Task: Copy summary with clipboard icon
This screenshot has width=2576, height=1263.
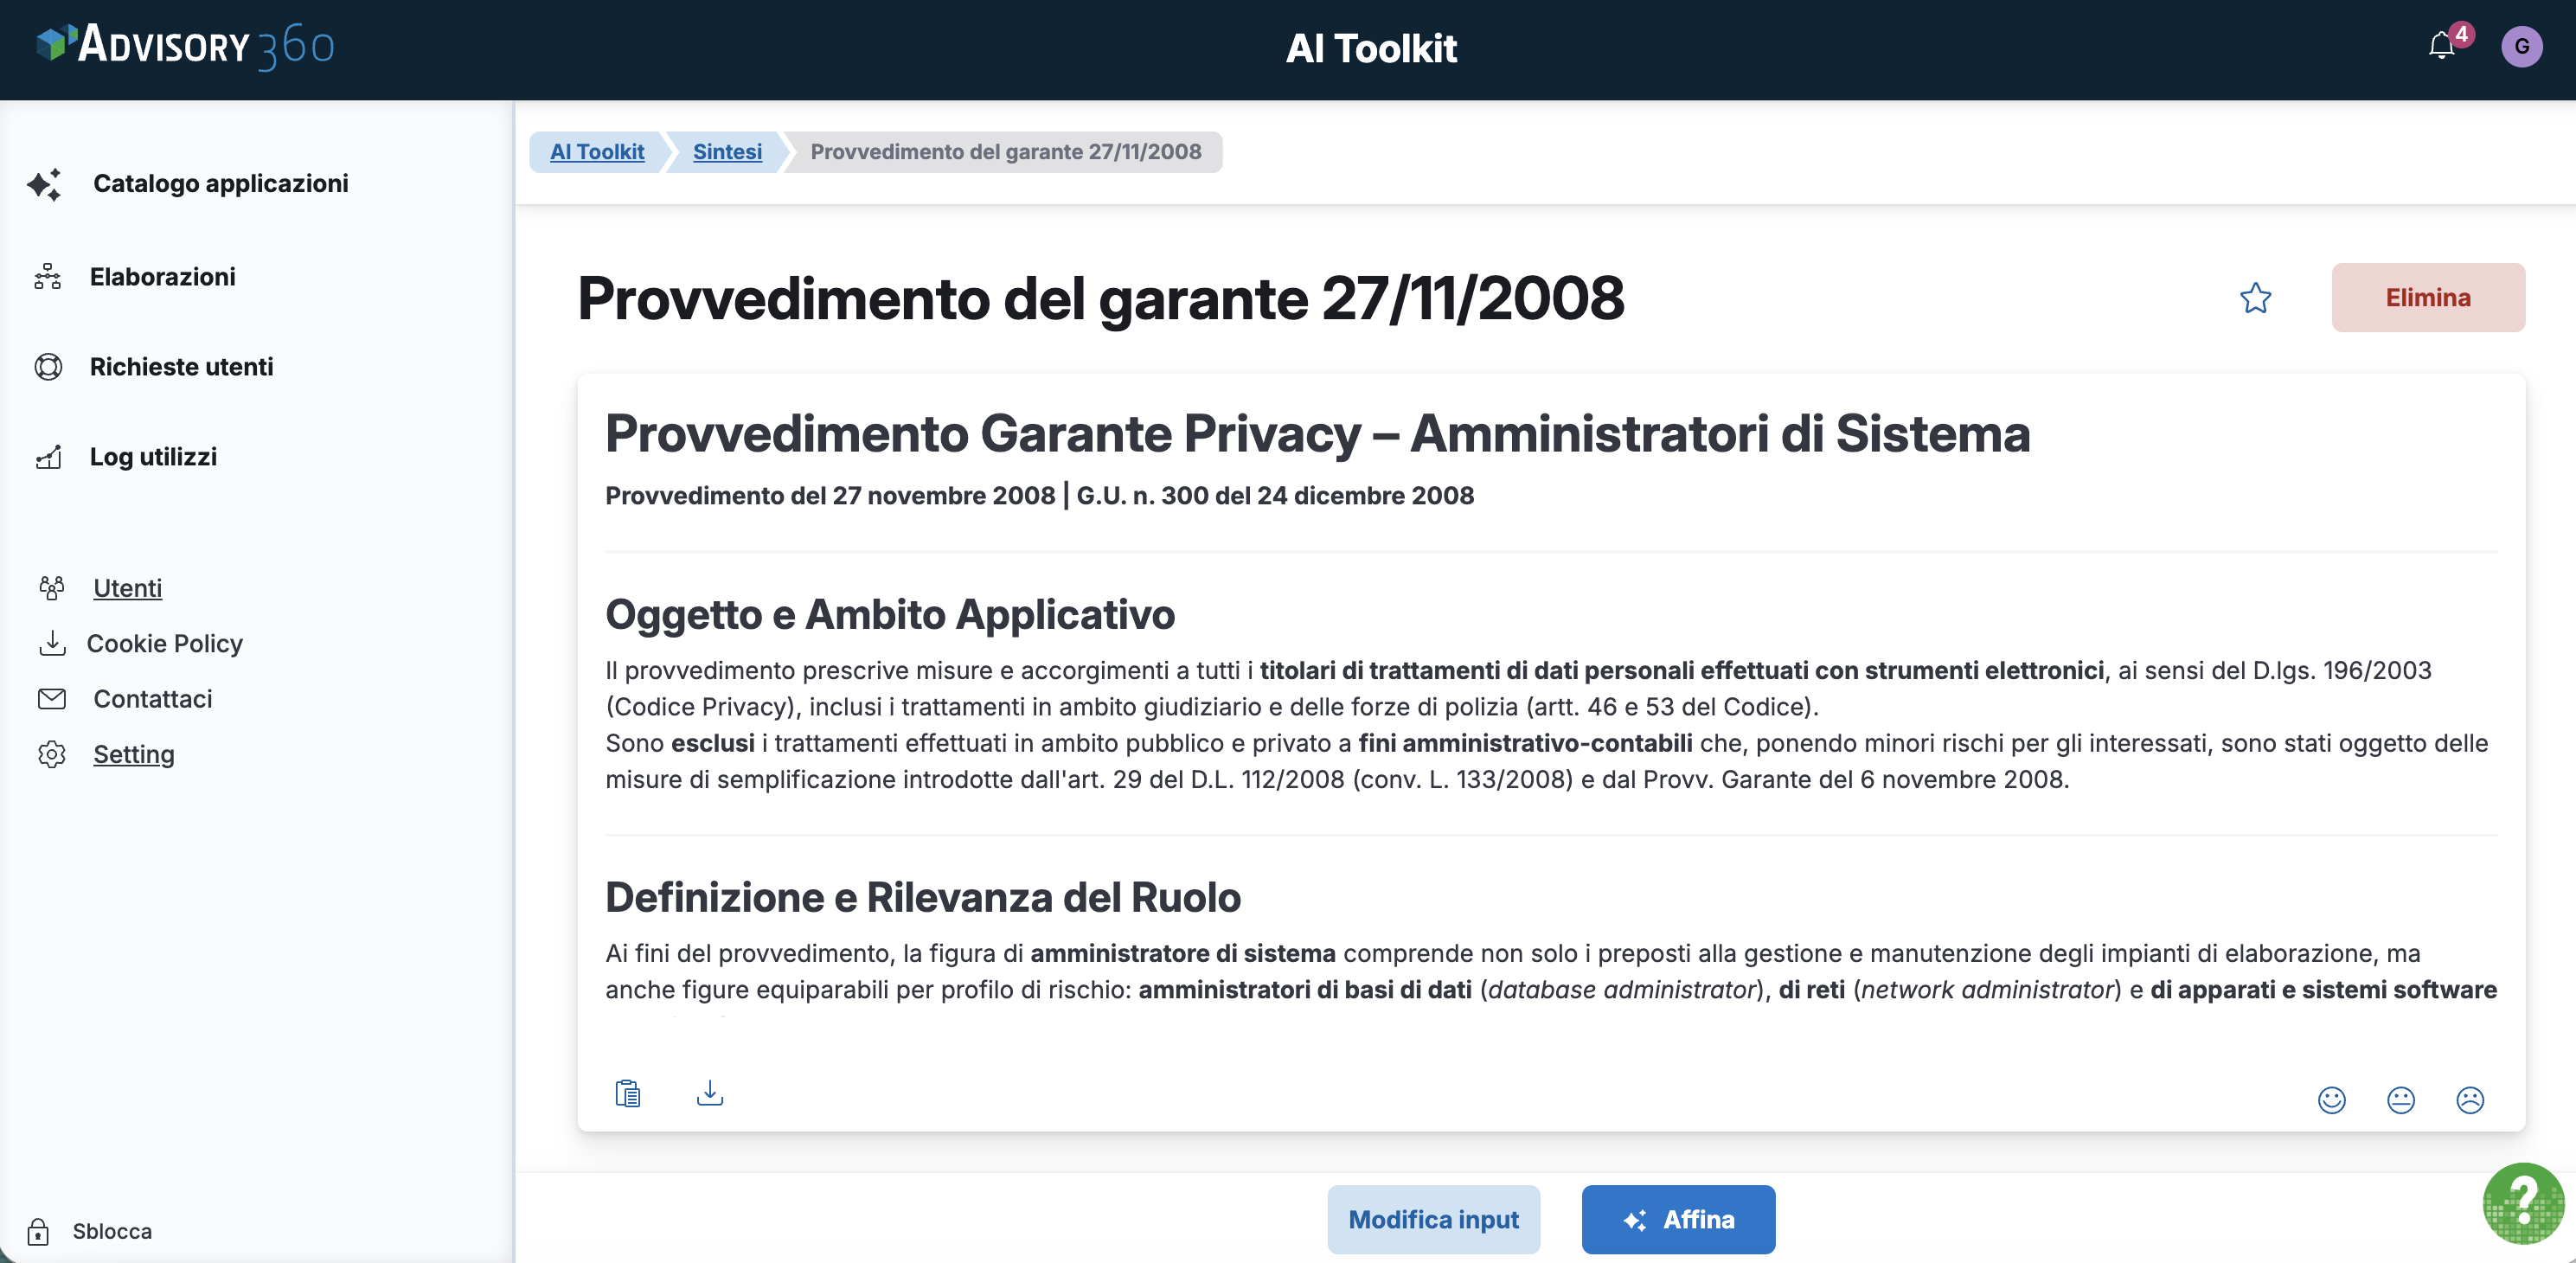Action: [x=627, y=1094]
